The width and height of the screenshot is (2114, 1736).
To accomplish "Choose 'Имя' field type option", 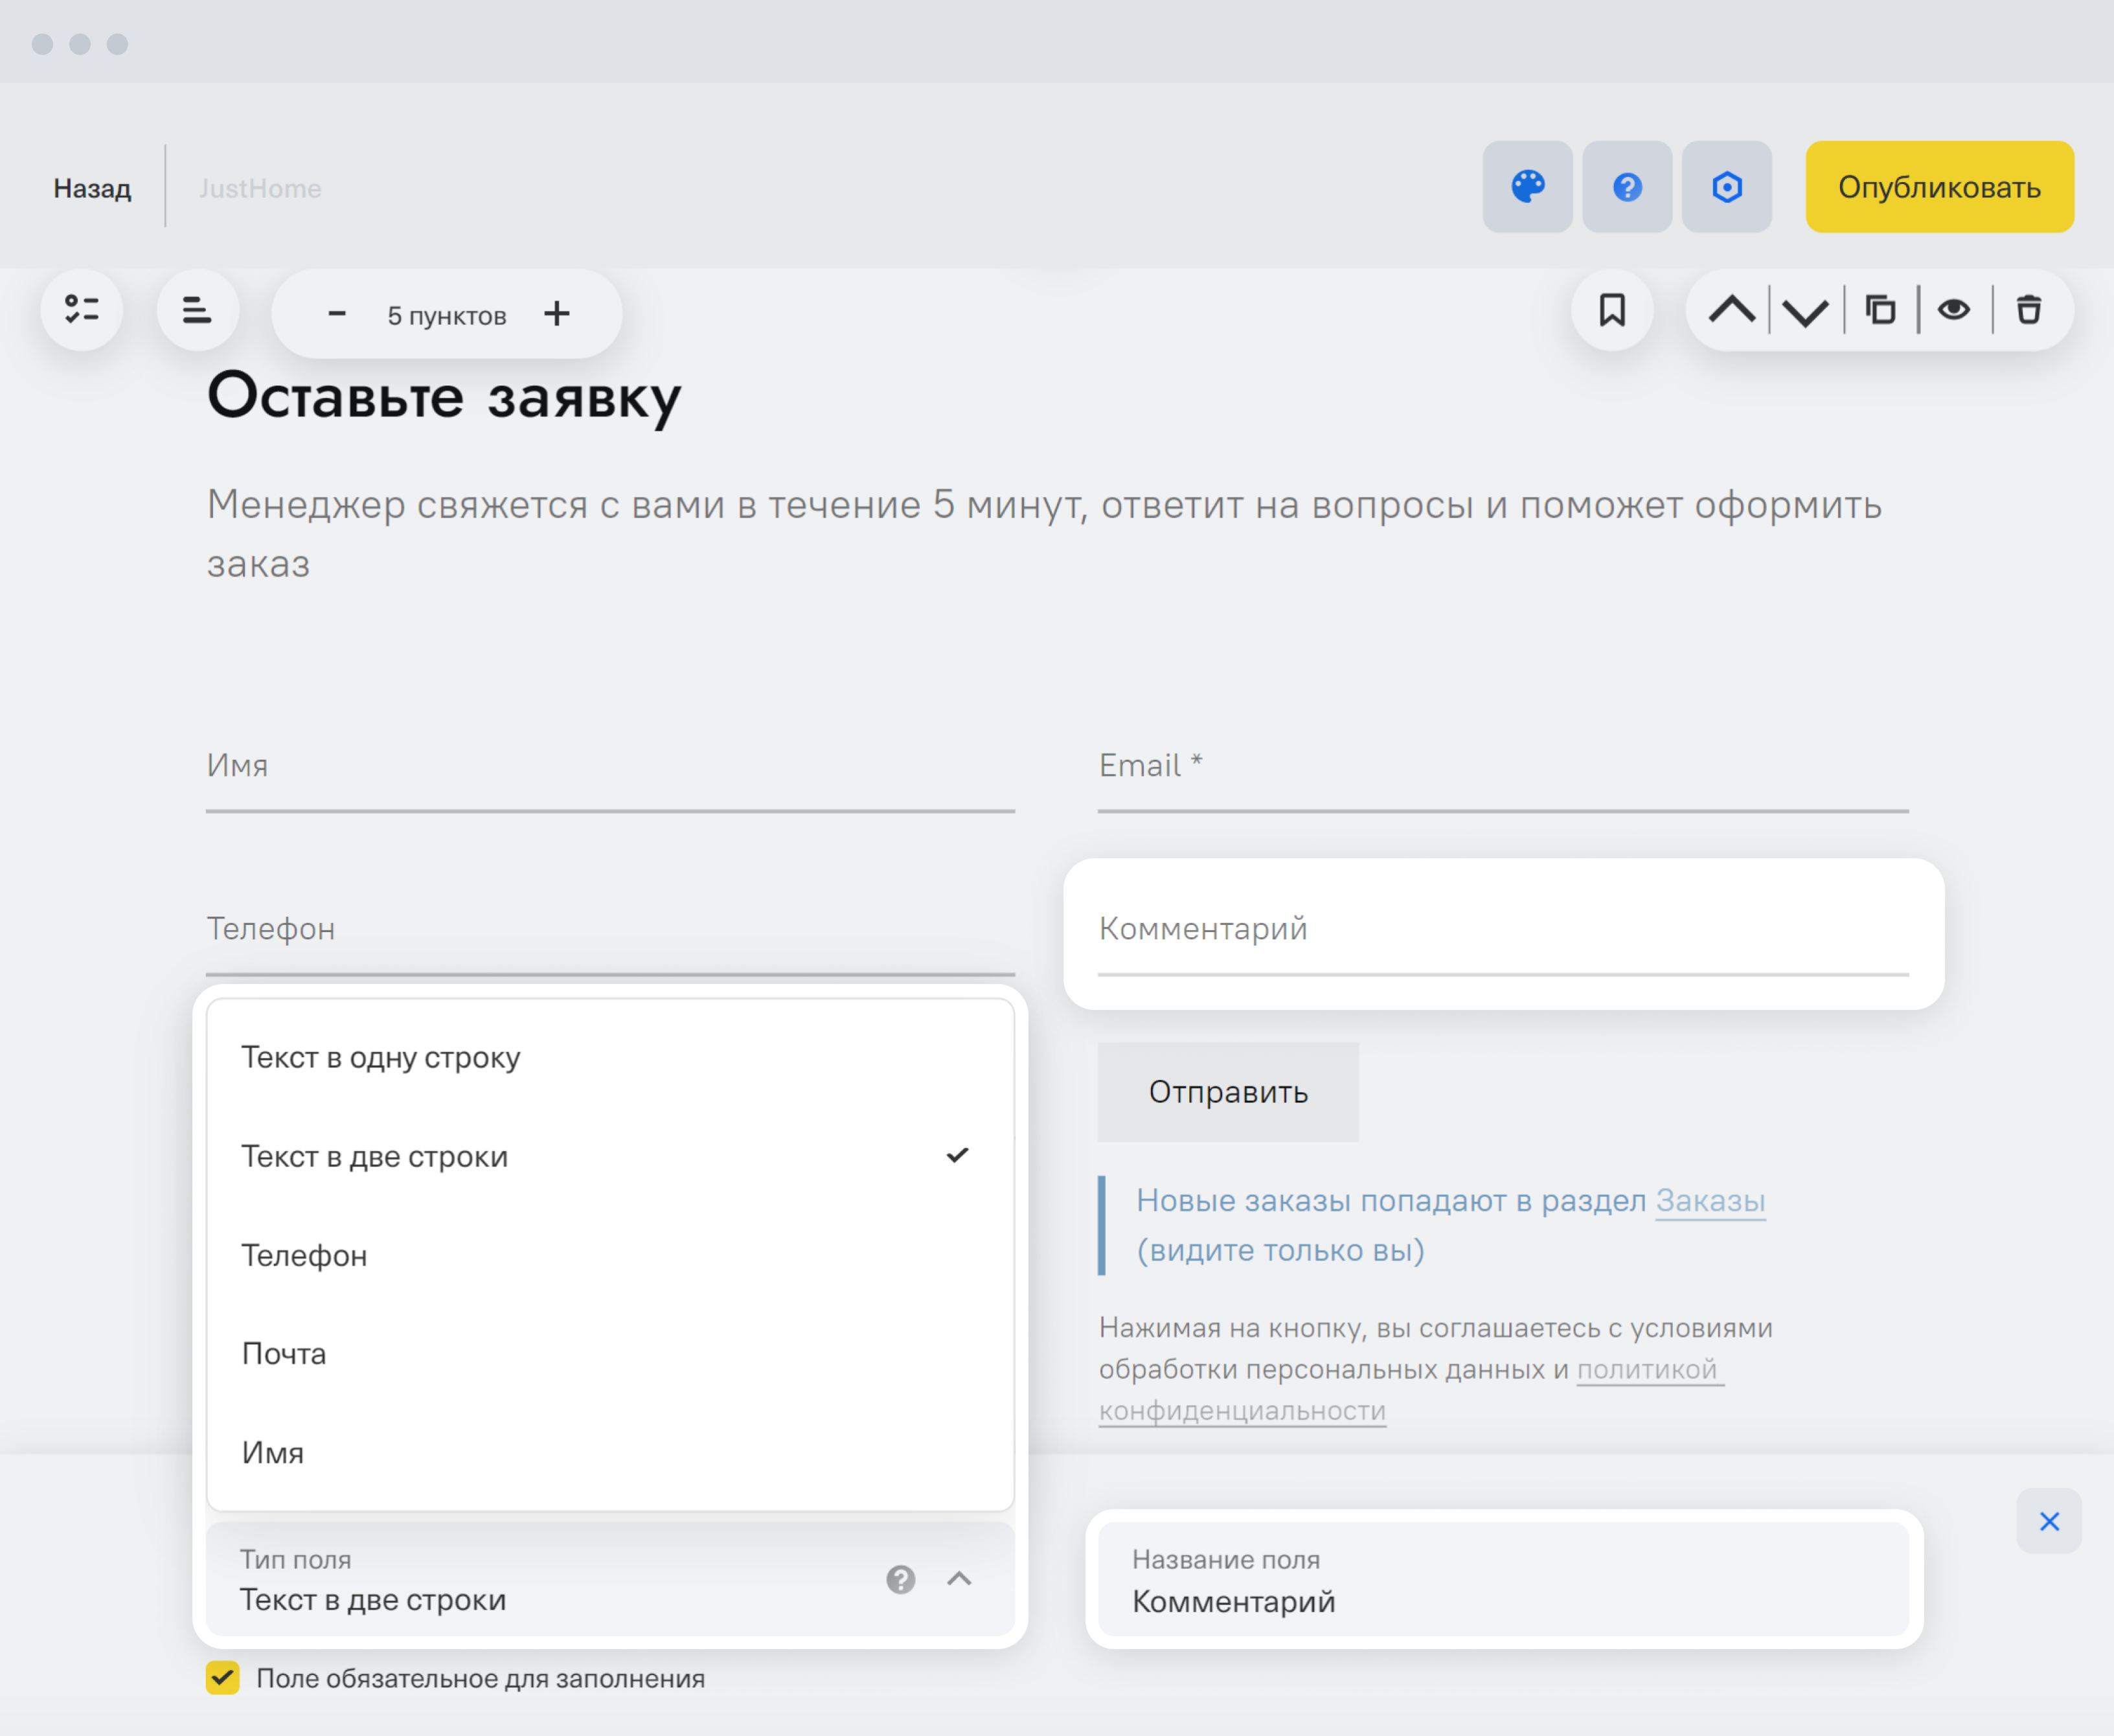I will (x=610, y=1452).
